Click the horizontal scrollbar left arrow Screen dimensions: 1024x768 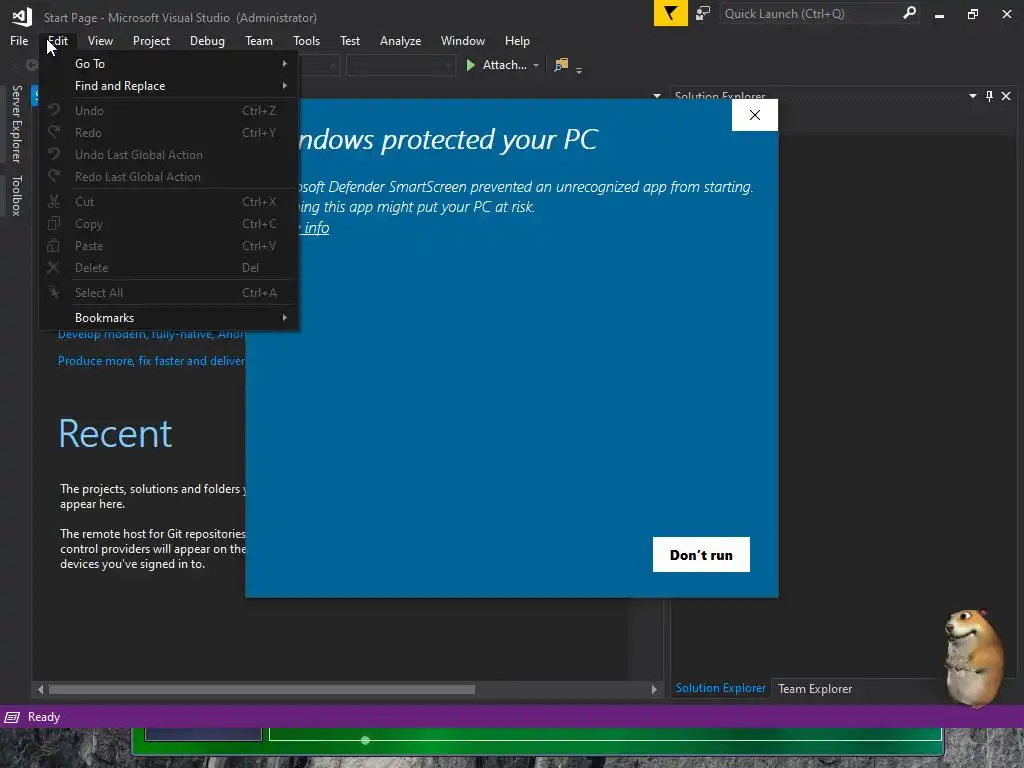click(40, 690)
